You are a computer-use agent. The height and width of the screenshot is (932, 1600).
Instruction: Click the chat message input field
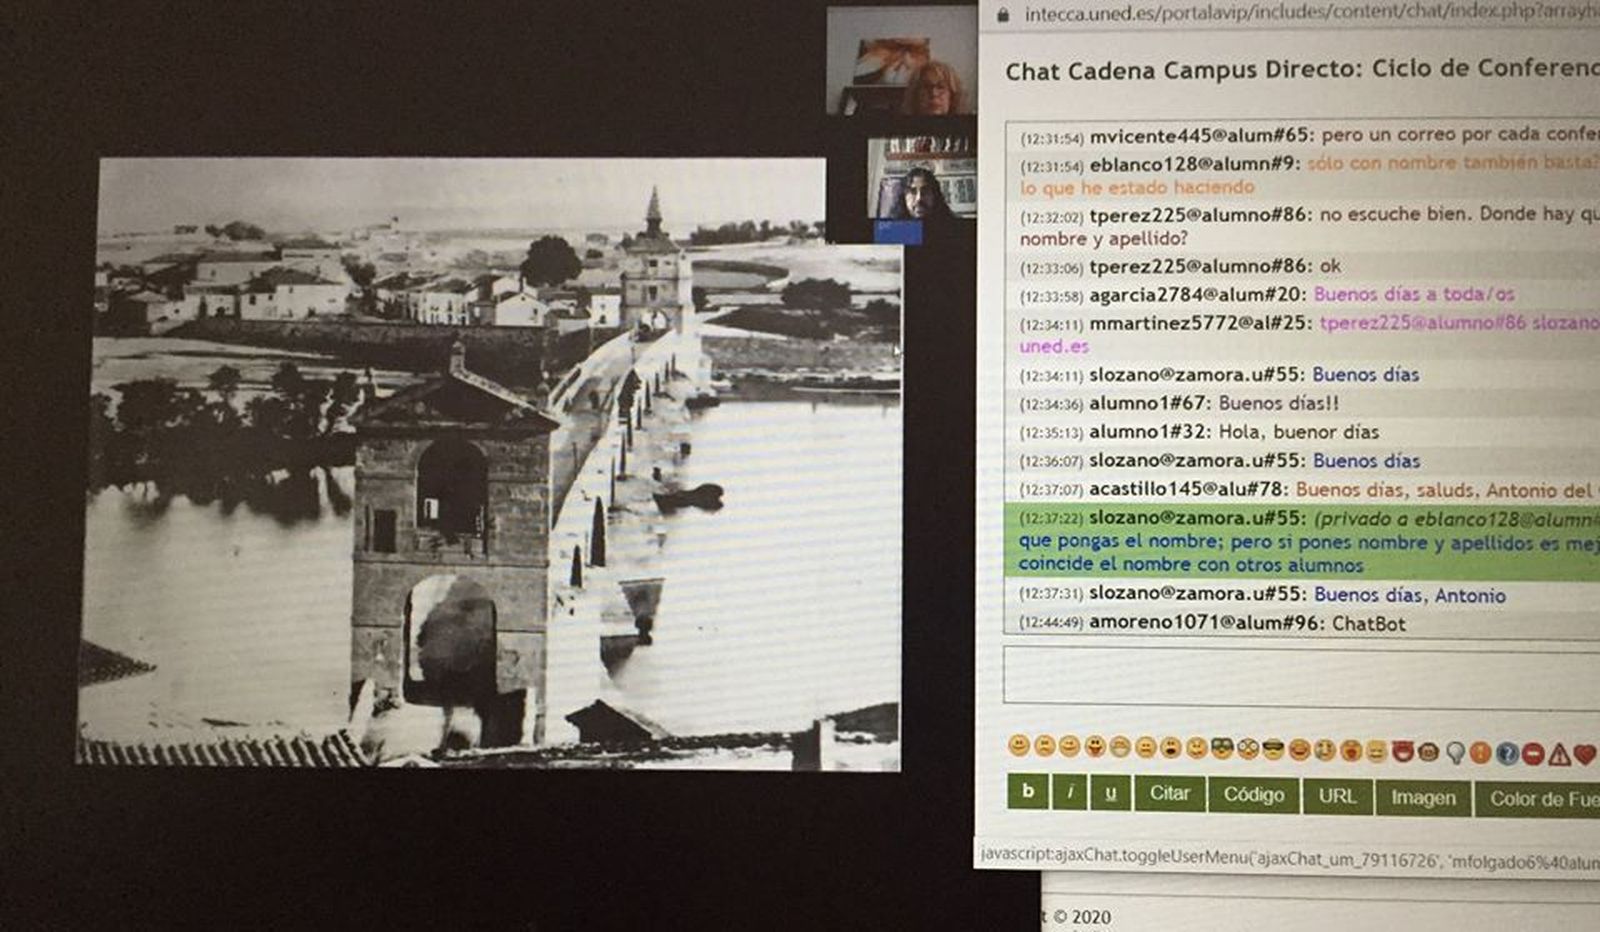1300,676
